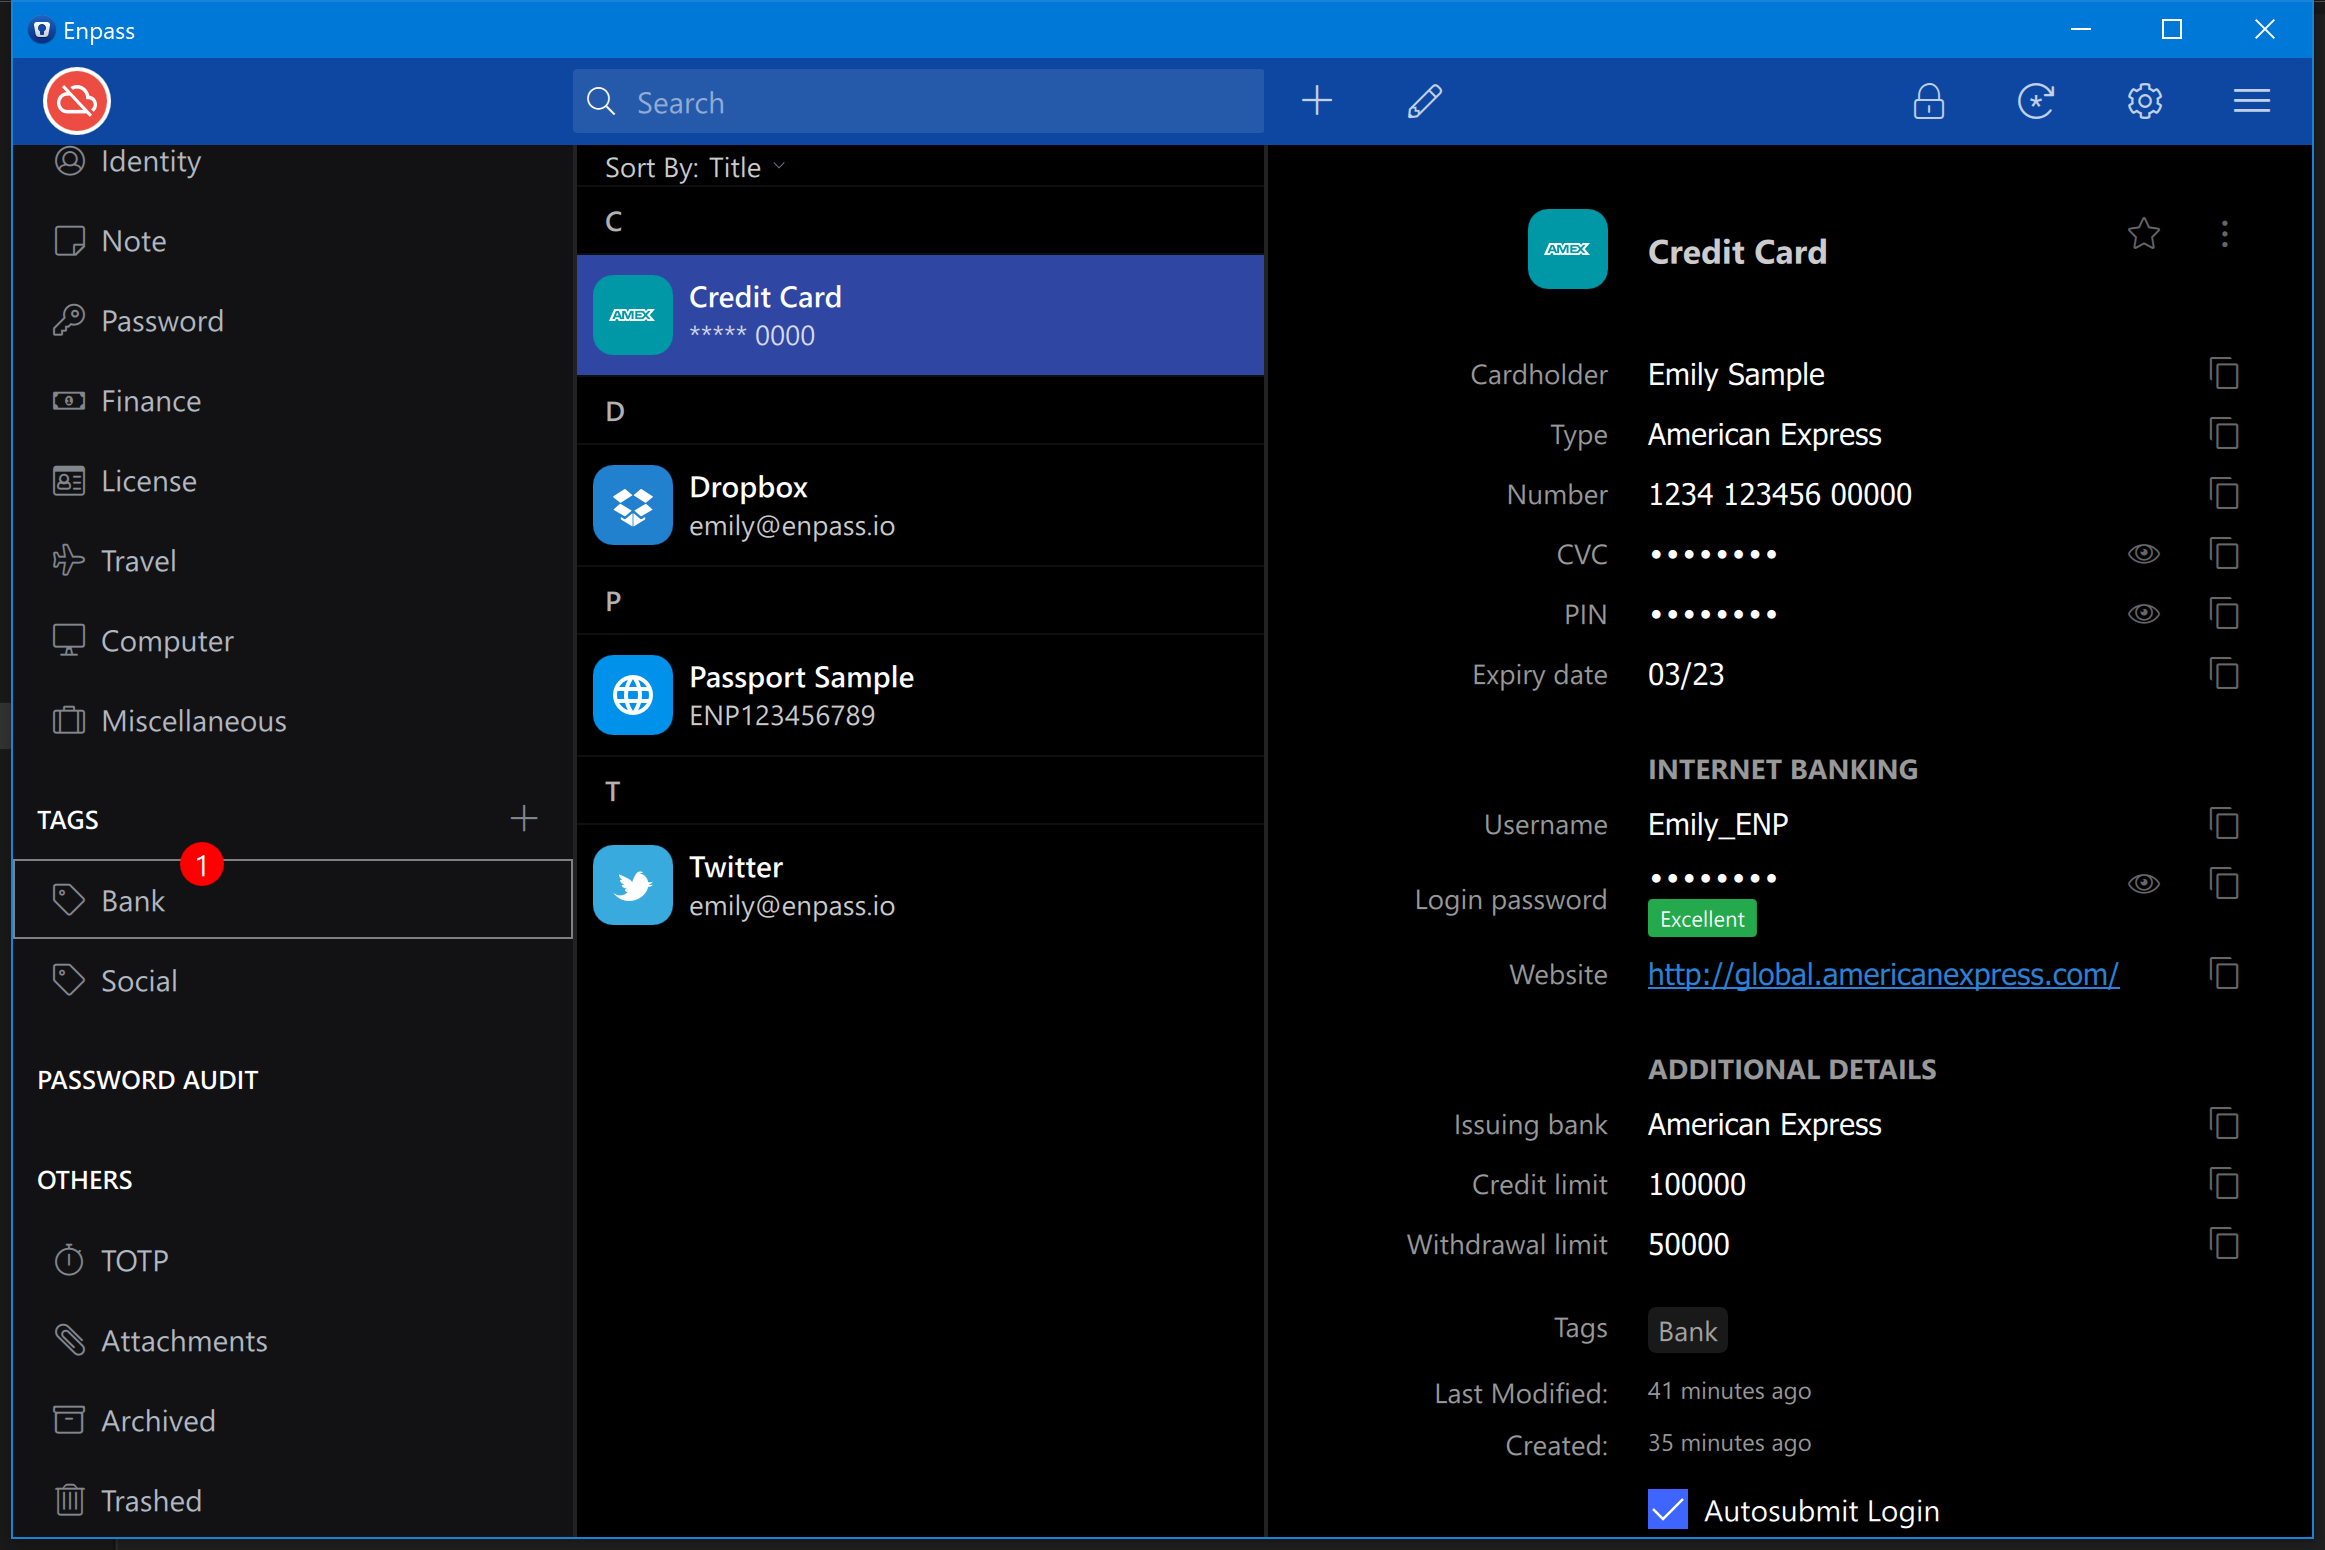Select the License category
2325x1550 pixels.
[x=293, y=481]
